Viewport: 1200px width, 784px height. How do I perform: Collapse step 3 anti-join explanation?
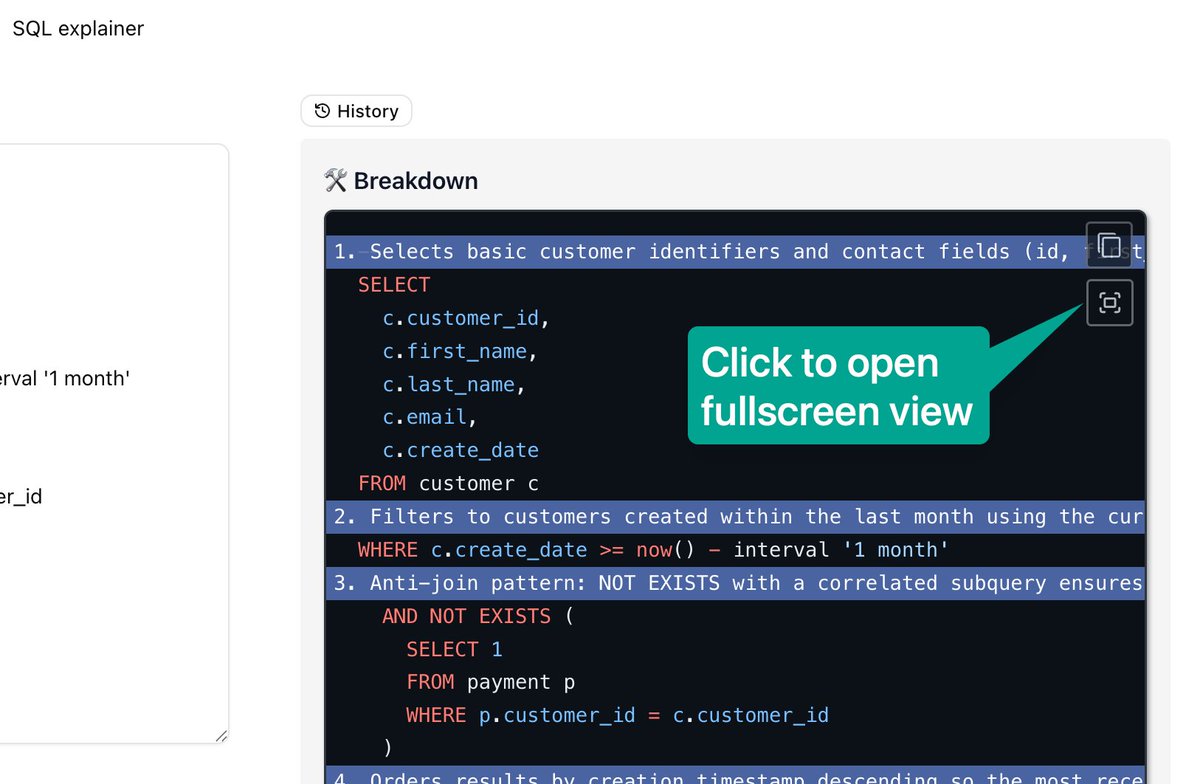point(700,583)
